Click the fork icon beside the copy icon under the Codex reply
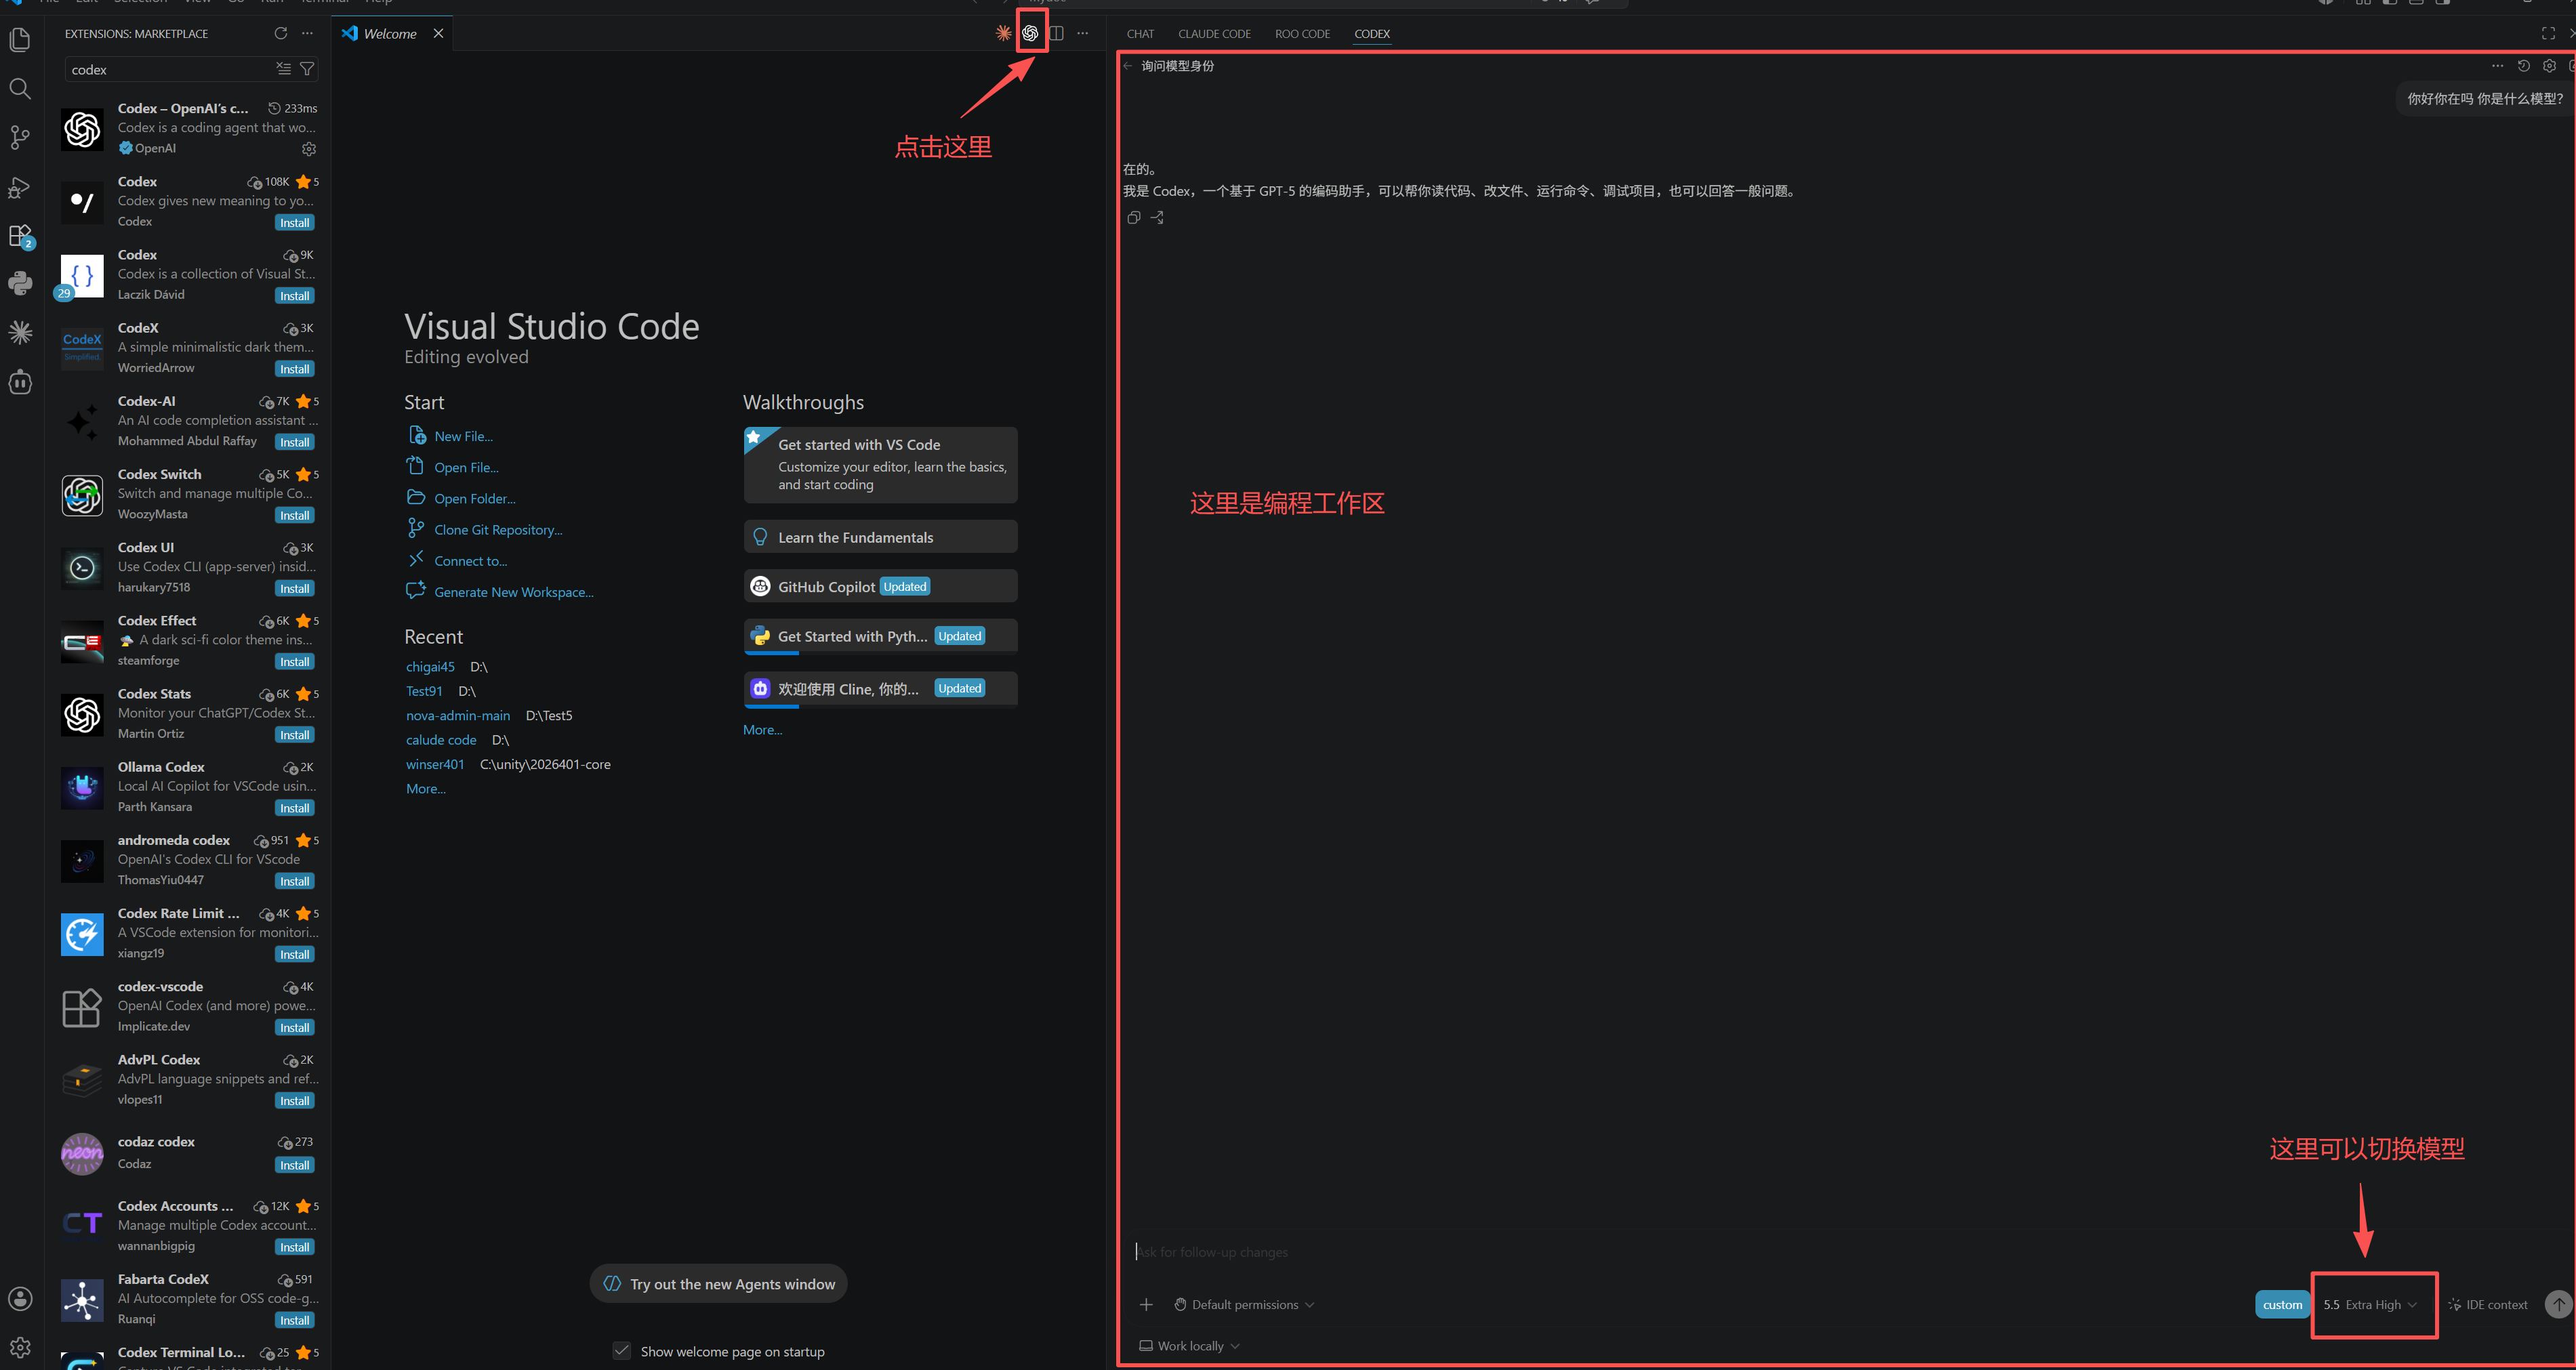Viewport: 2576px width, 1370px height. coord(1157,217)
